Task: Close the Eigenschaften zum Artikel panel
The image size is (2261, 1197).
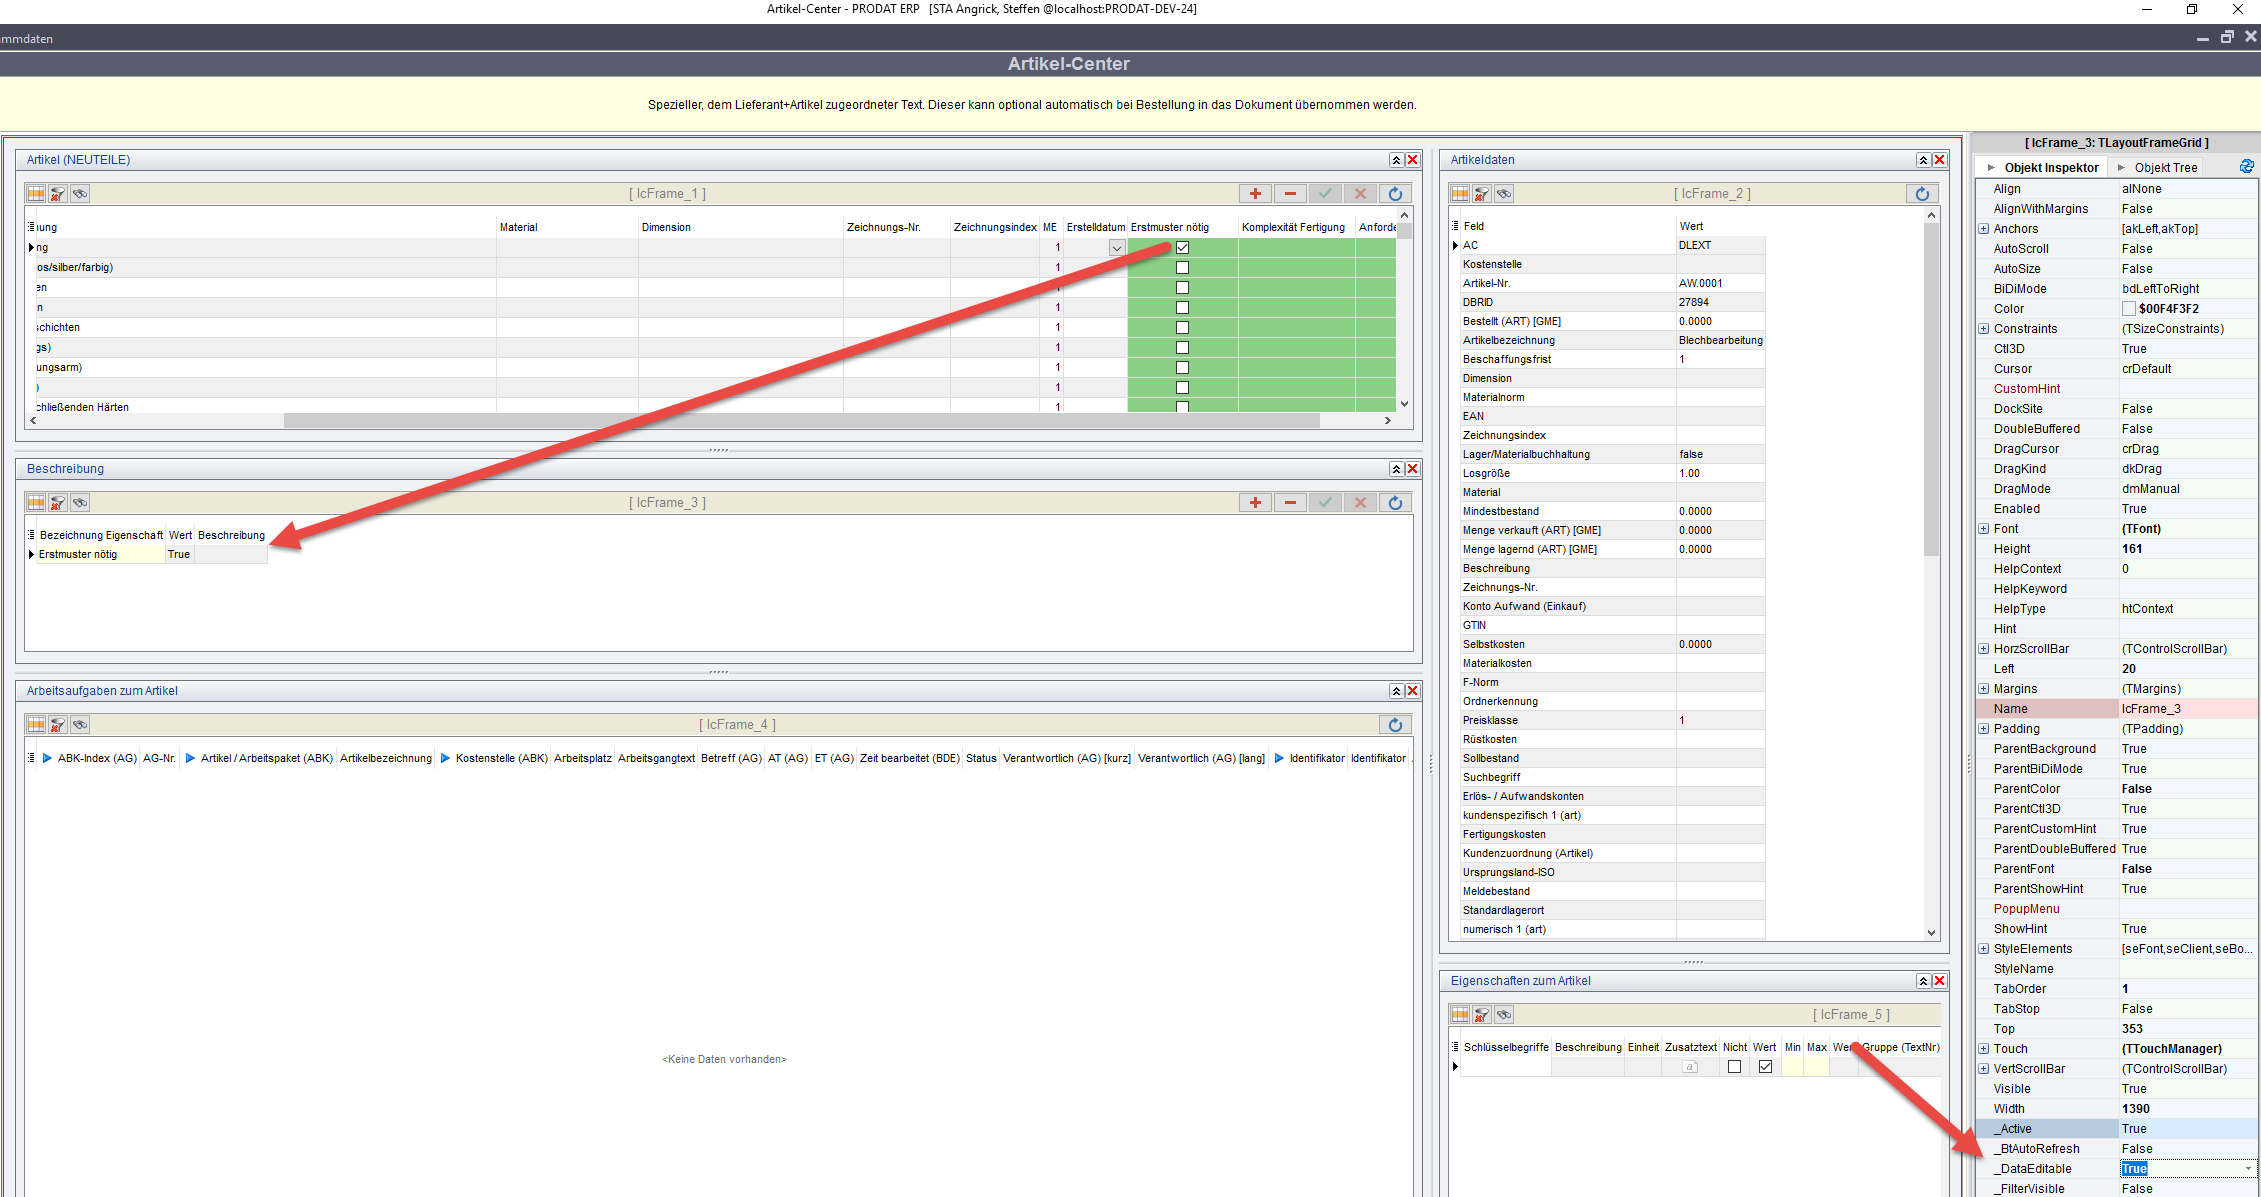Action: (1939, 981)
